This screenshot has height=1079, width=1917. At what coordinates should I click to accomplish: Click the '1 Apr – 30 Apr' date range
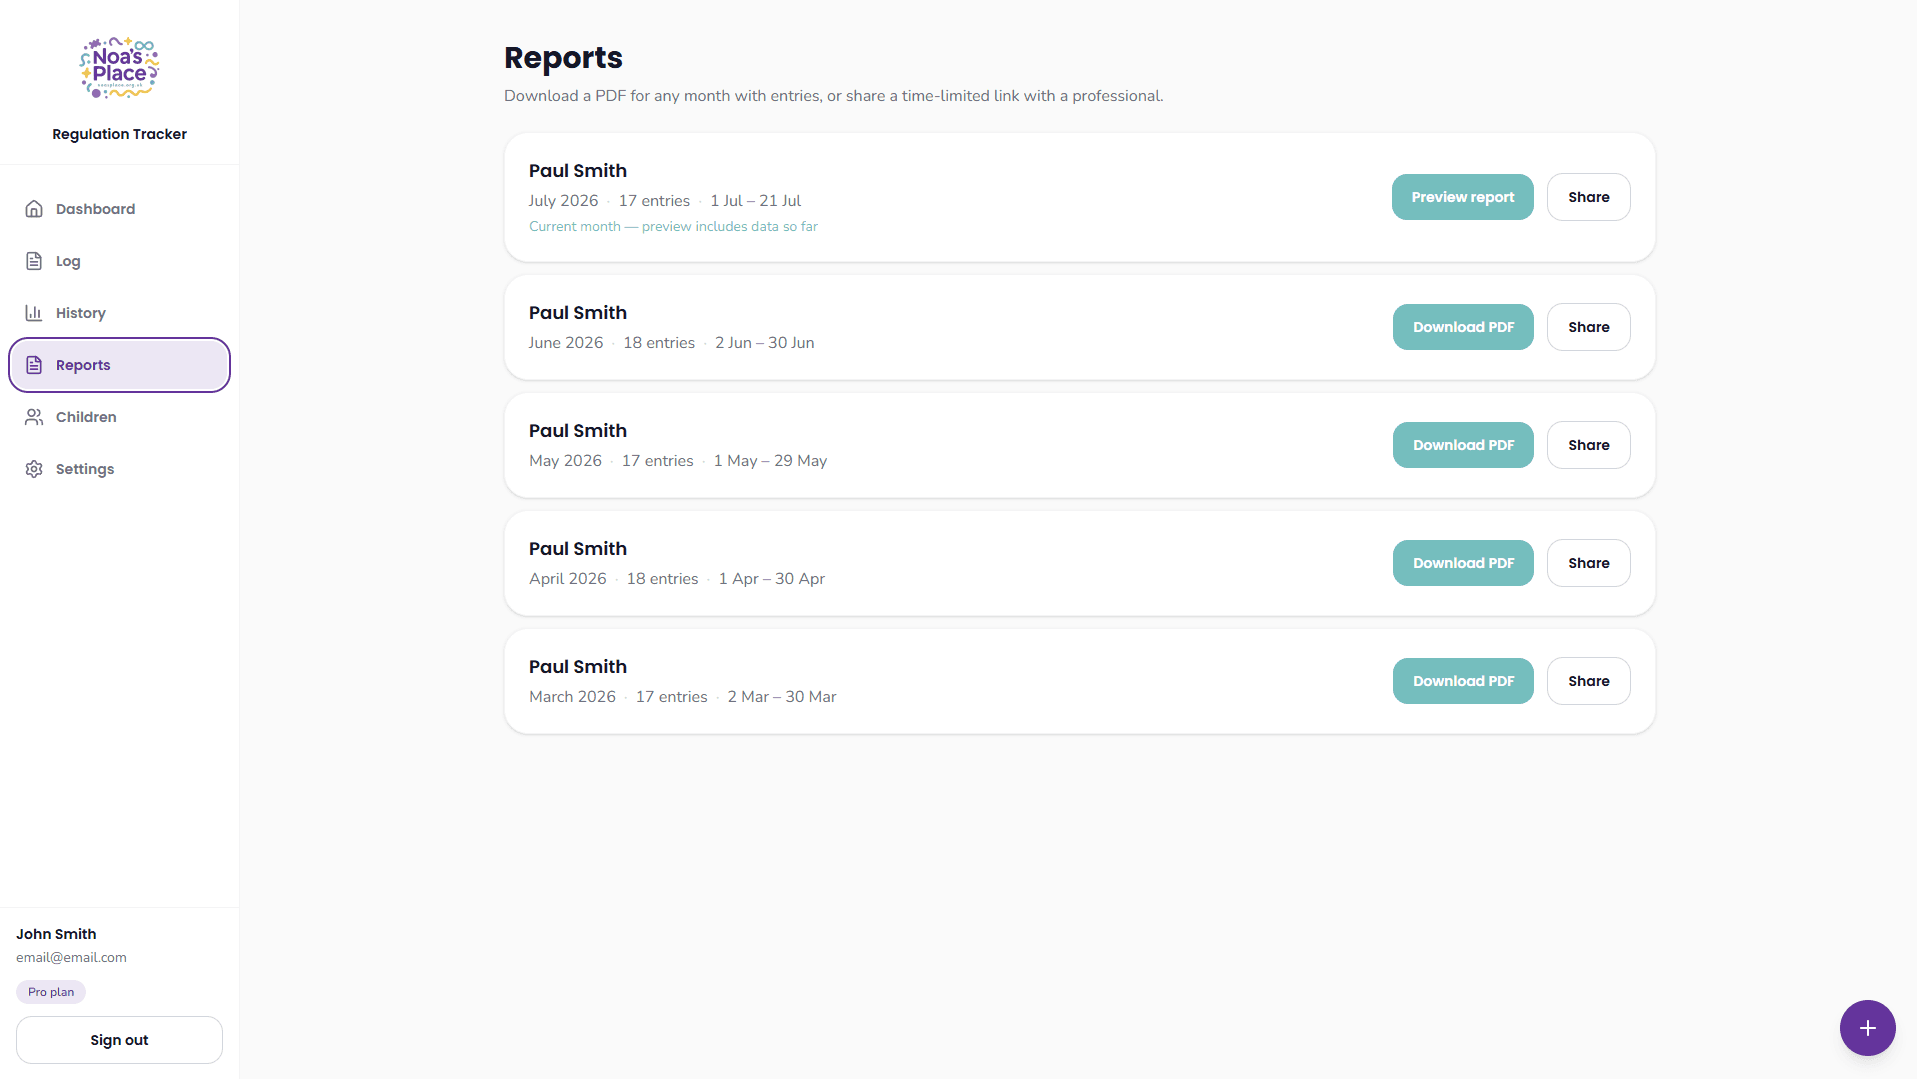pos(771,579)
